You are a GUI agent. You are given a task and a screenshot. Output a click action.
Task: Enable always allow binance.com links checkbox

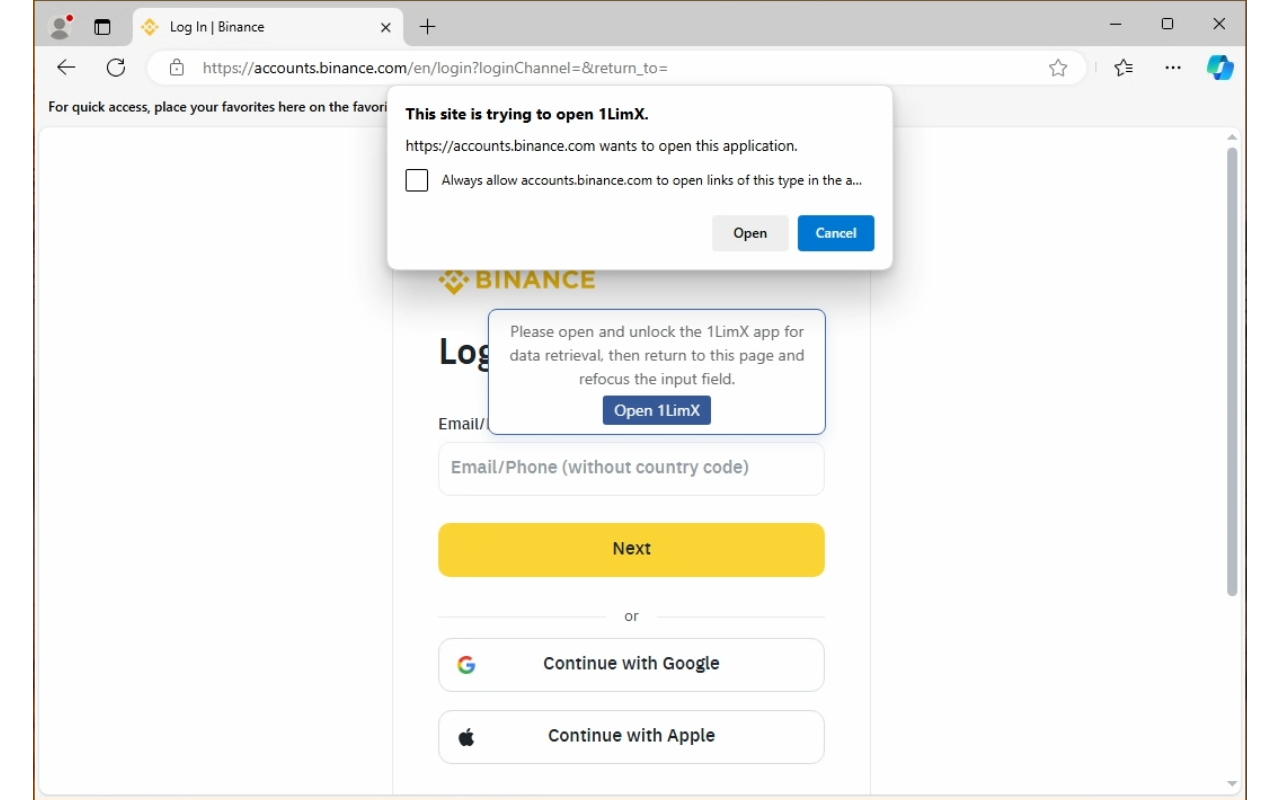pyautogui.click(x=417, y=180)
